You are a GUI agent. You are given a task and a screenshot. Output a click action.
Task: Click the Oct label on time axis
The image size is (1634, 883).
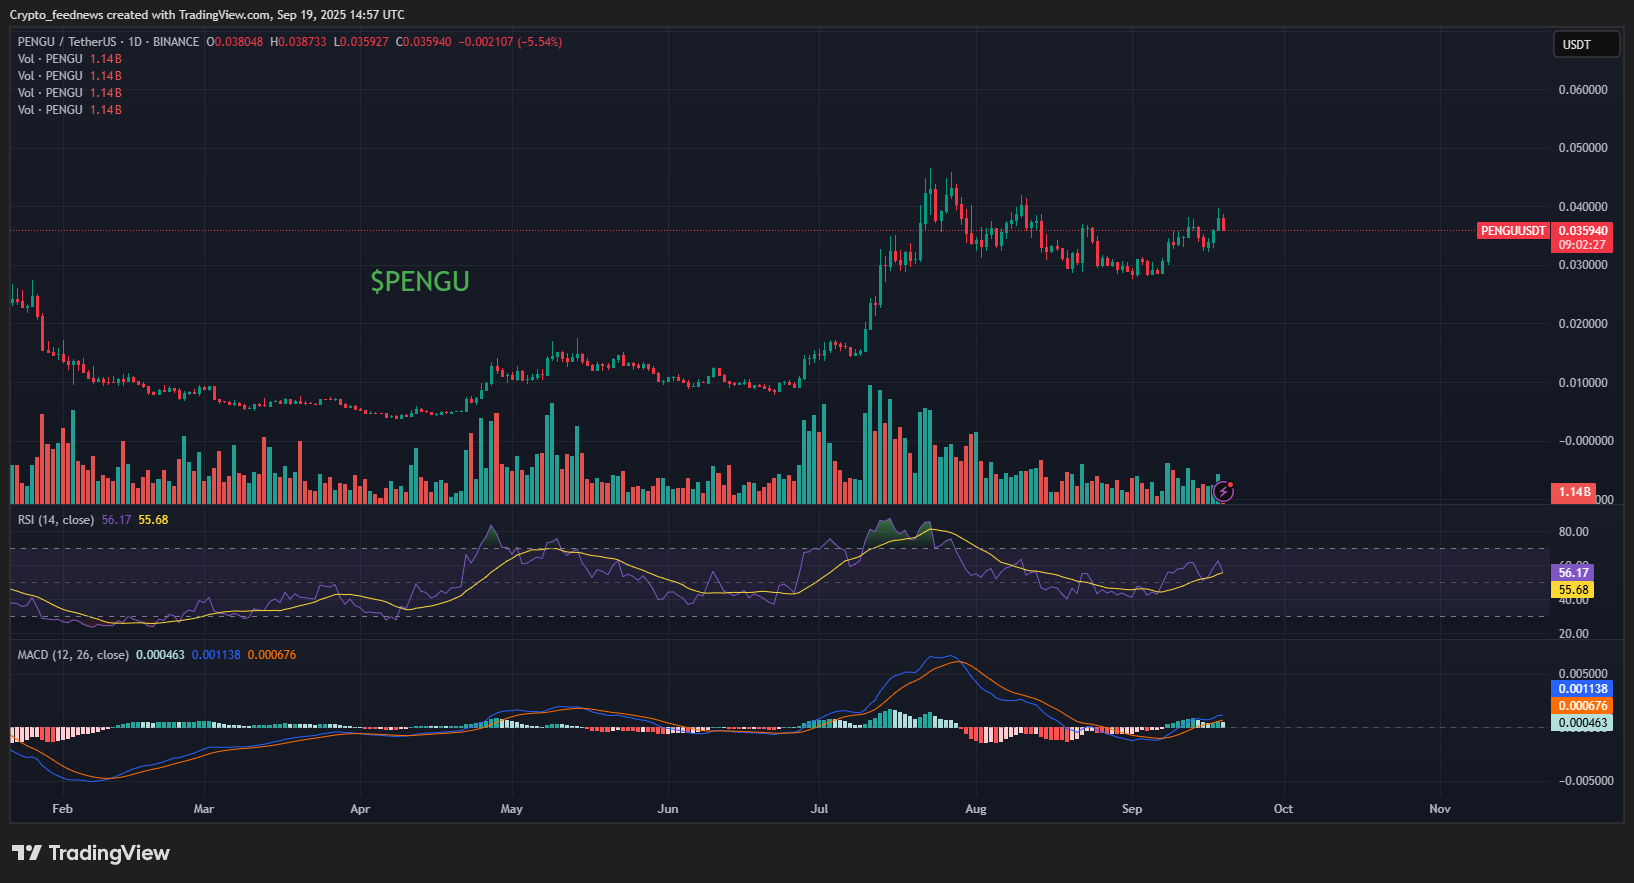point(1283,809)
